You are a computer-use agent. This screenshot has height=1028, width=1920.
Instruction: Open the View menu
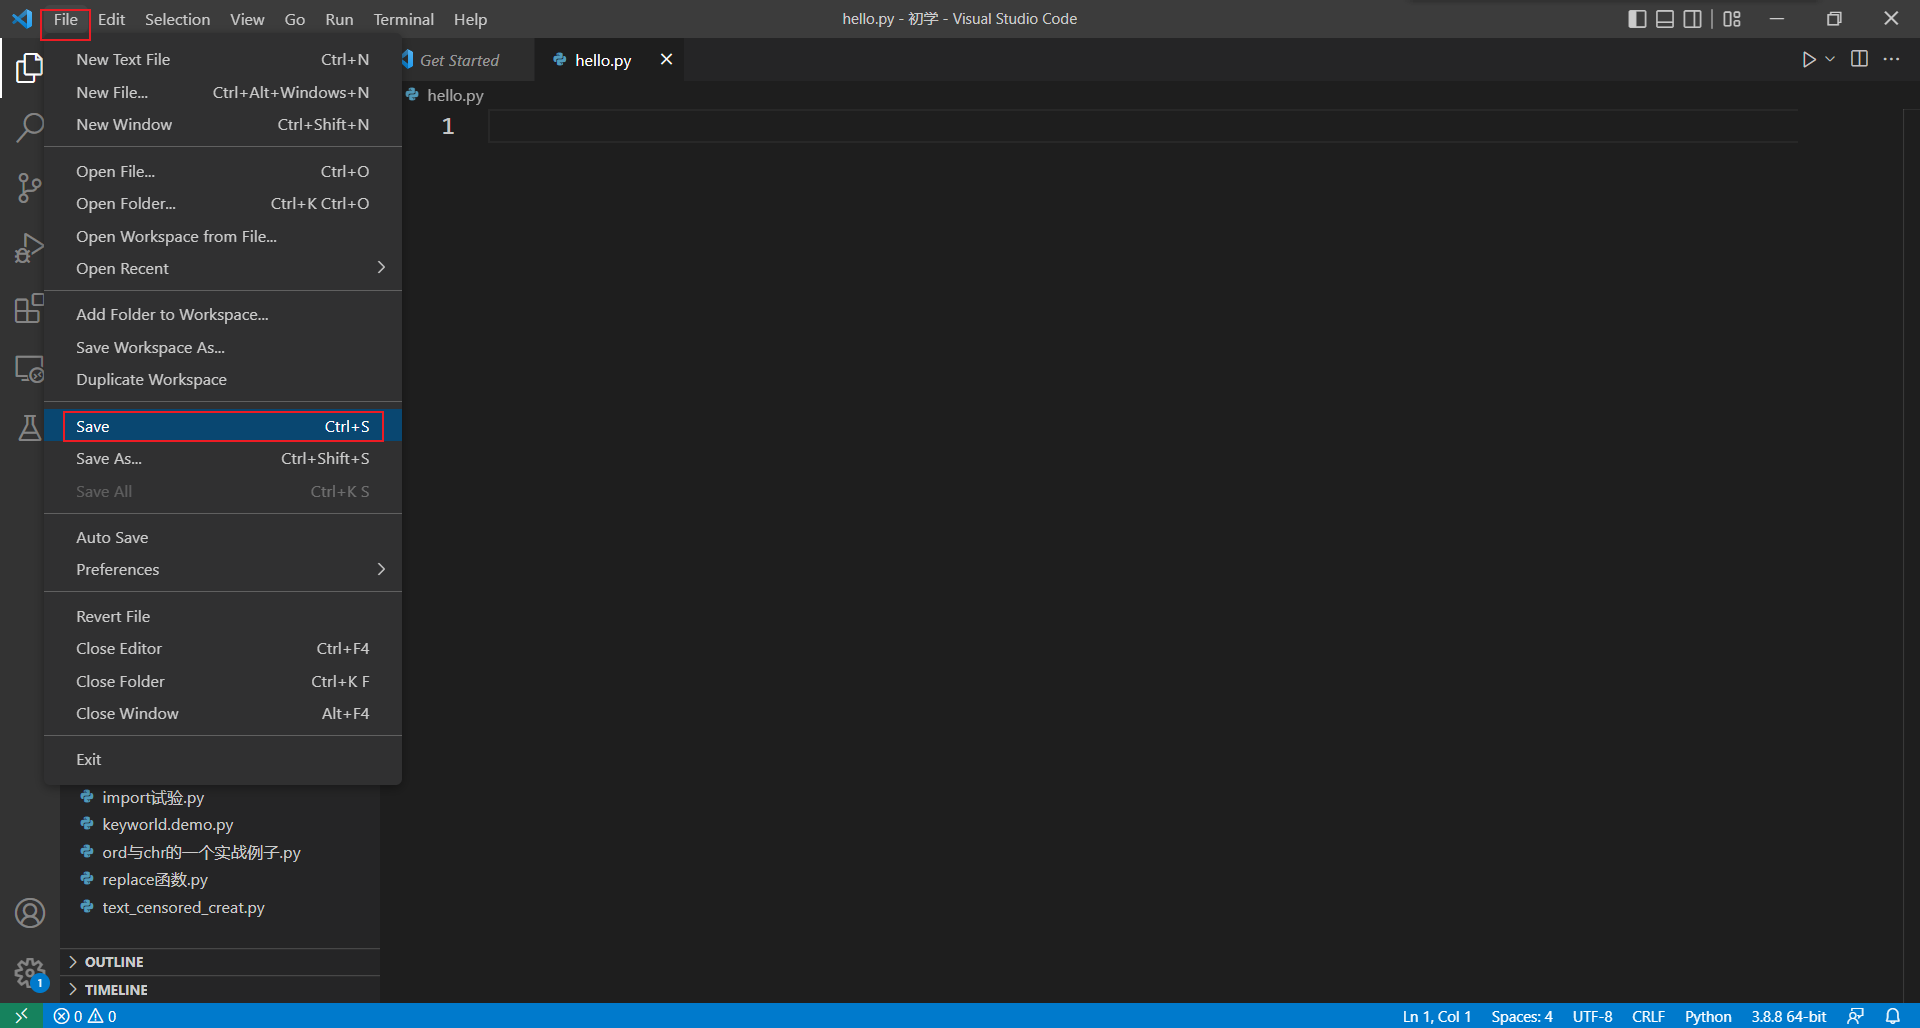pyautogui.click(x=247, y=19)
